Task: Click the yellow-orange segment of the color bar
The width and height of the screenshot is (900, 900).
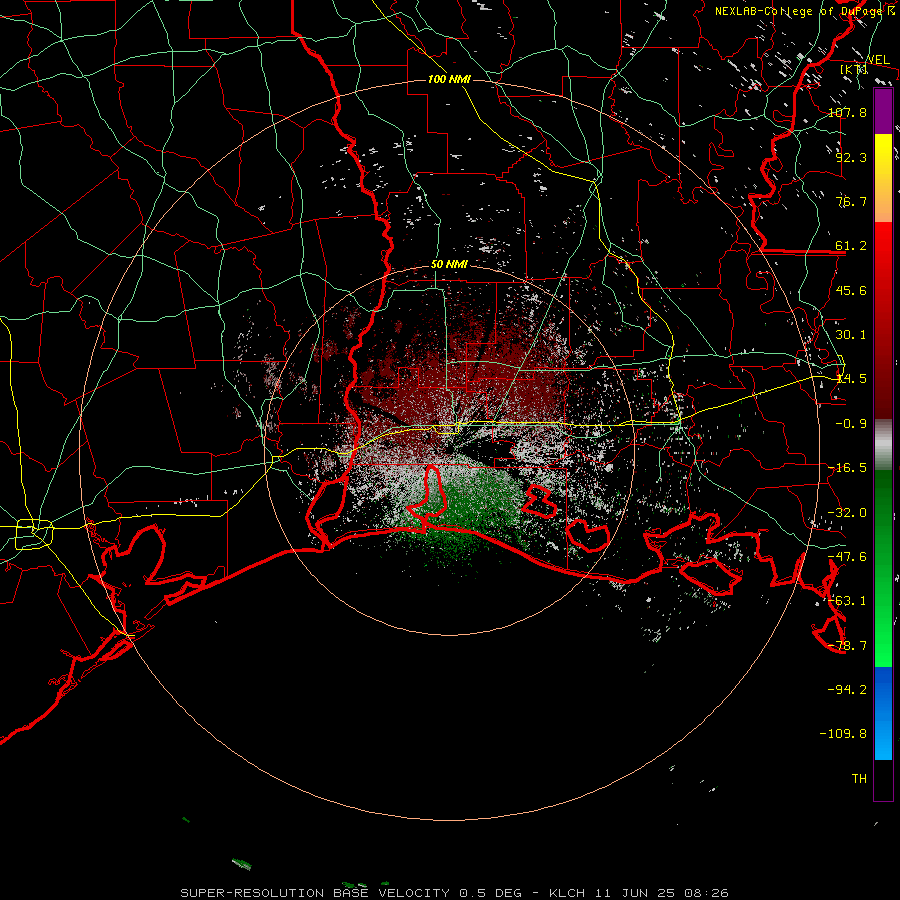Action: pos(883,178)
